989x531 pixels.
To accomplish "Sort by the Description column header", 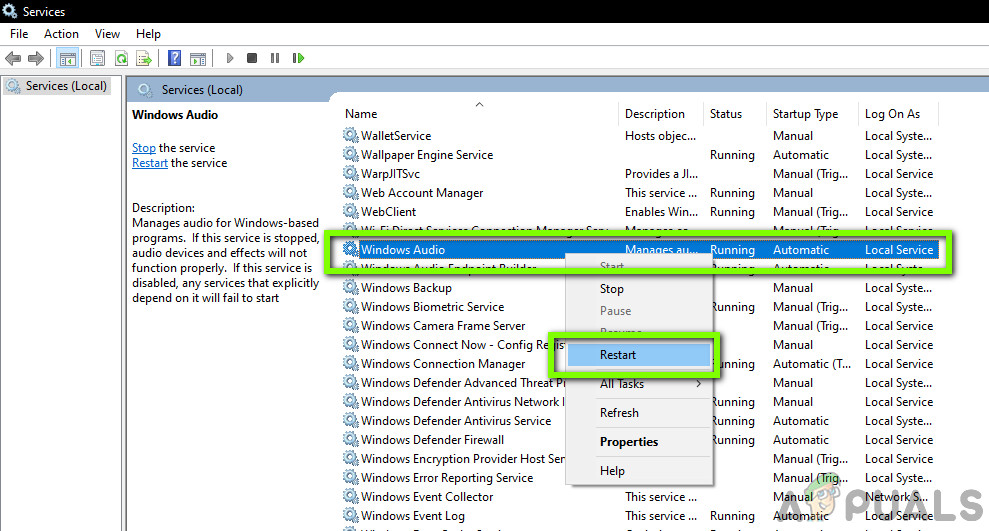I will tap(661, 114).
